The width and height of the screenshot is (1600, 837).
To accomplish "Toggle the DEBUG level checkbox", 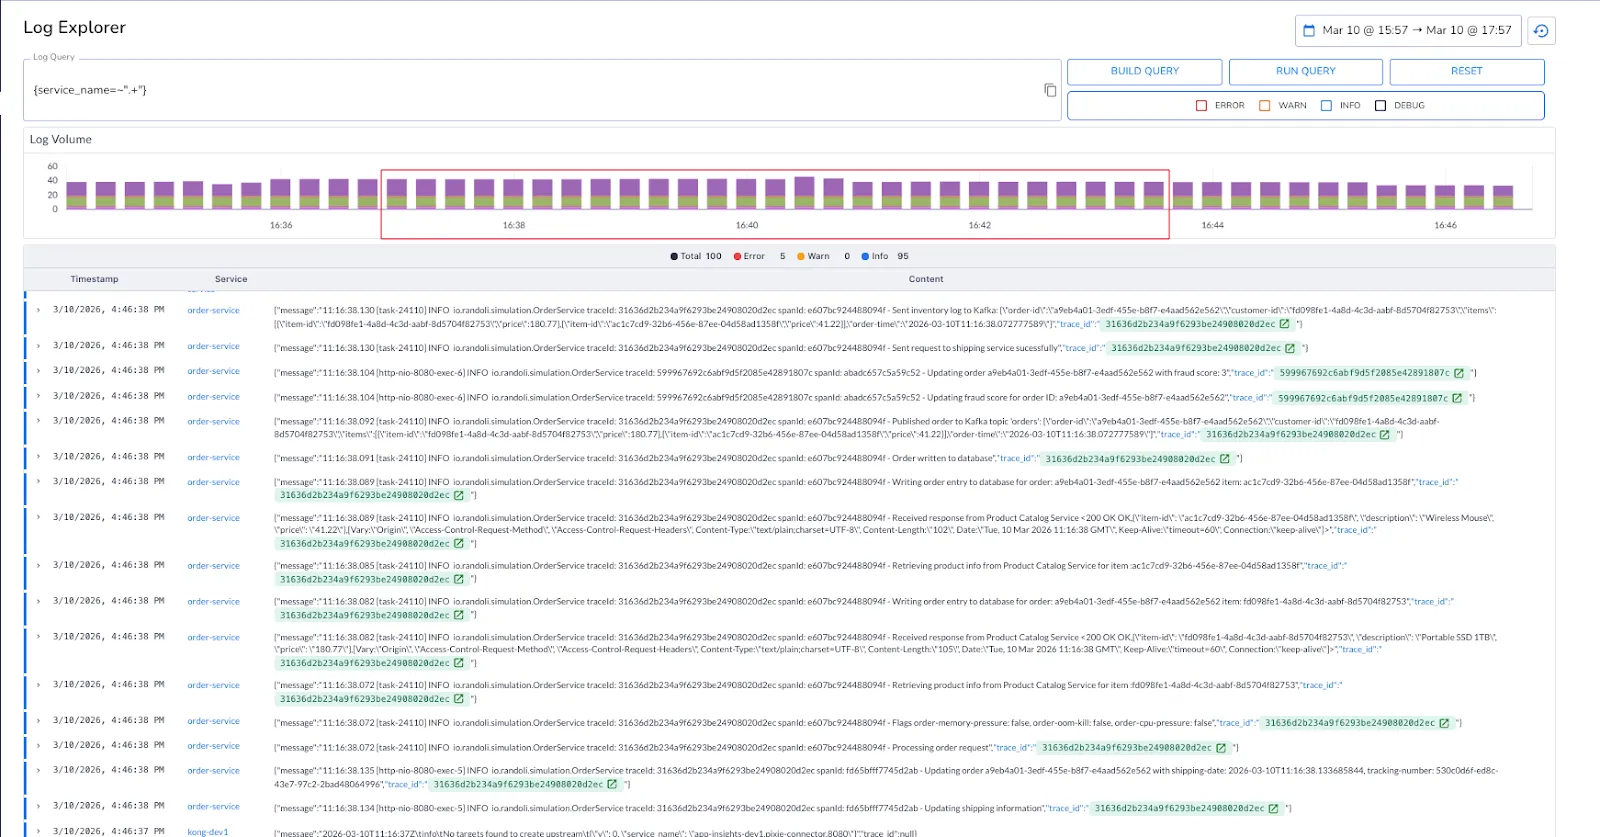I will click(1380, 106).
